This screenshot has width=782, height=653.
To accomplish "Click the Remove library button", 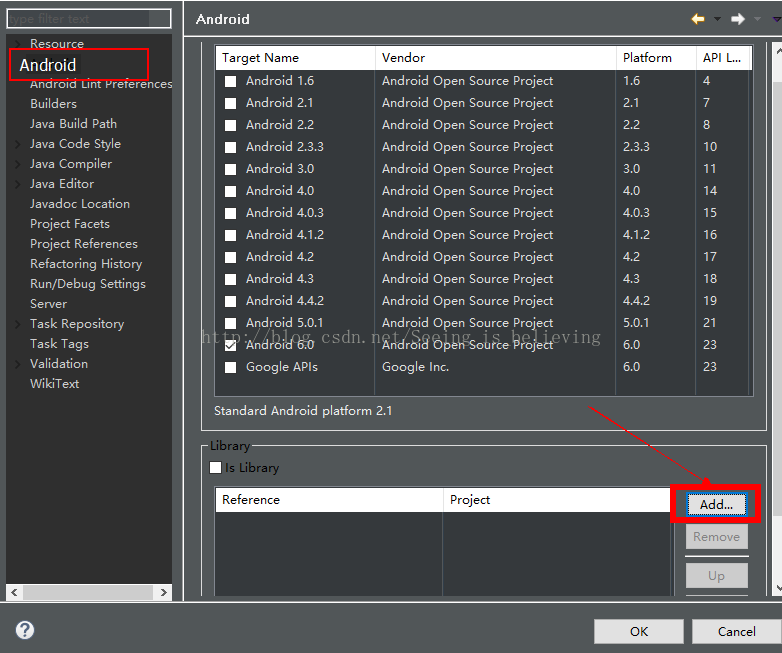I will 716,537.
